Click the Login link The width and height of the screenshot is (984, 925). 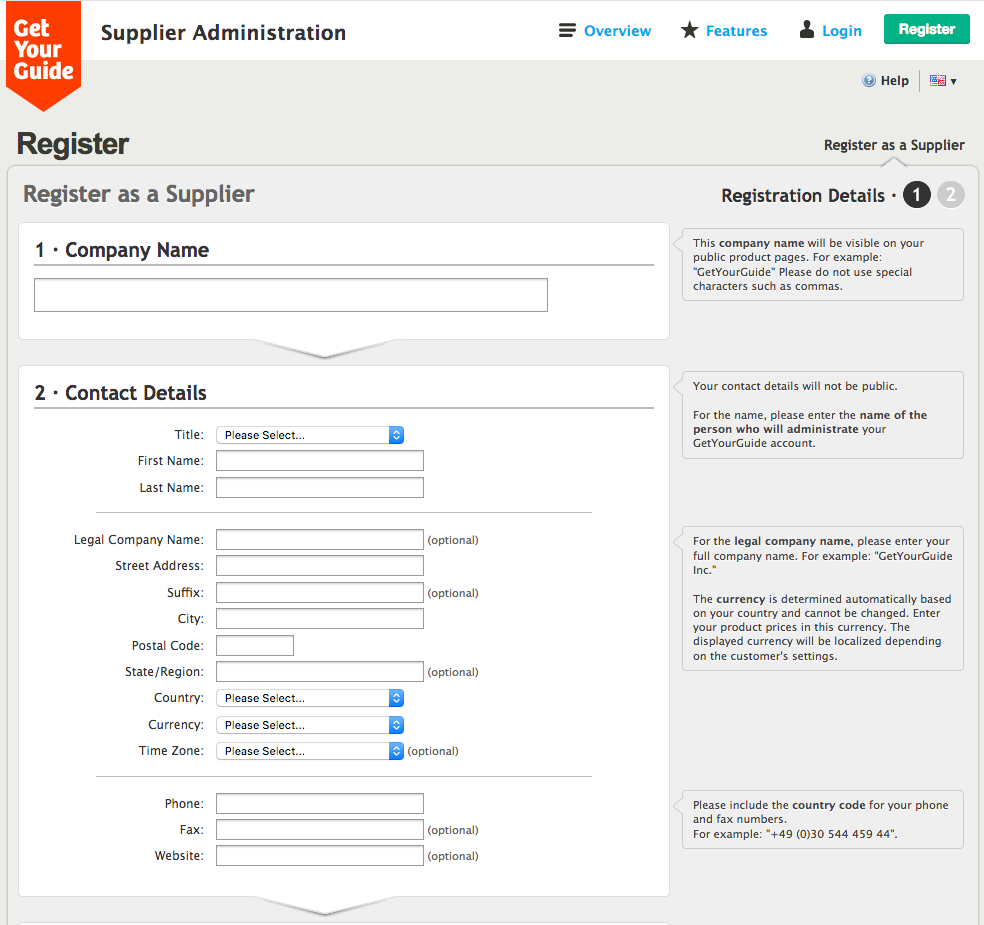coord(841,31)
